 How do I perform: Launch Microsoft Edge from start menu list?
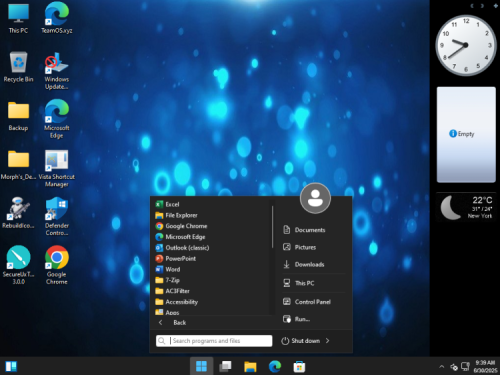pos(211,237)
